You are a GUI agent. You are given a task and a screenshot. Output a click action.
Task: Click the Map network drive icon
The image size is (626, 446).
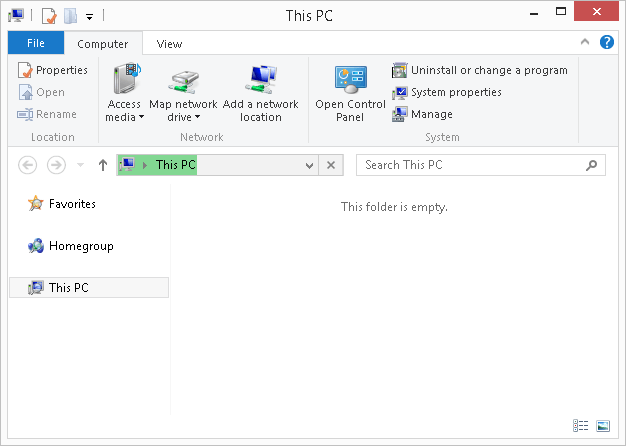click(183, 82)
